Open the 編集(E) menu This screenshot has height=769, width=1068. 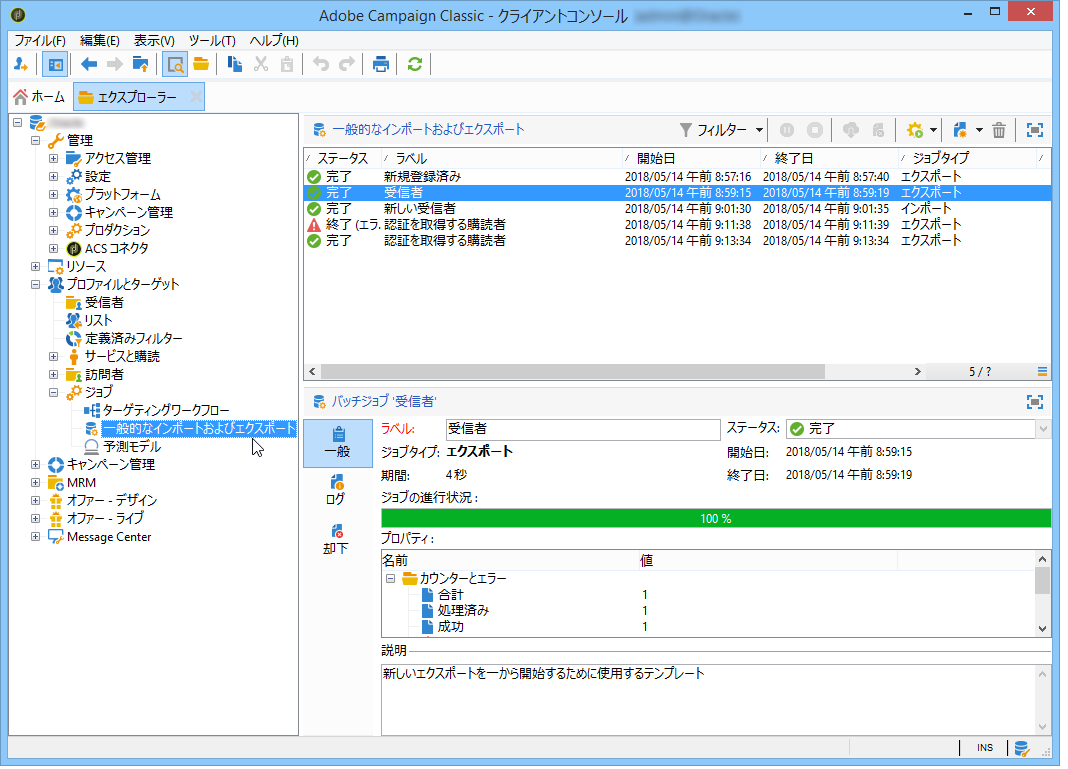(99, 41)
